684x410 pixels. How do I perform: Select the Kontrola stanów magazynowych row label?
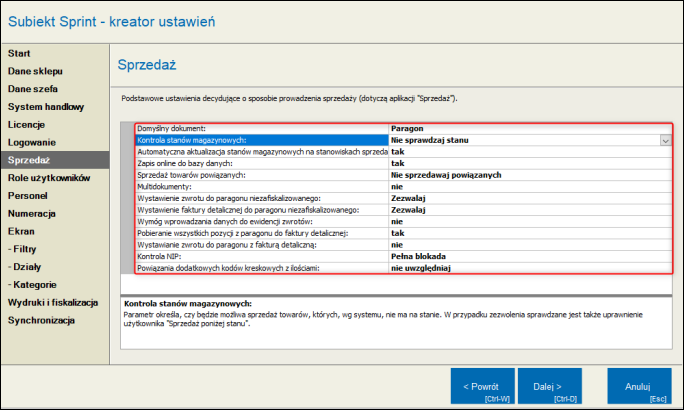click(262, 140)
